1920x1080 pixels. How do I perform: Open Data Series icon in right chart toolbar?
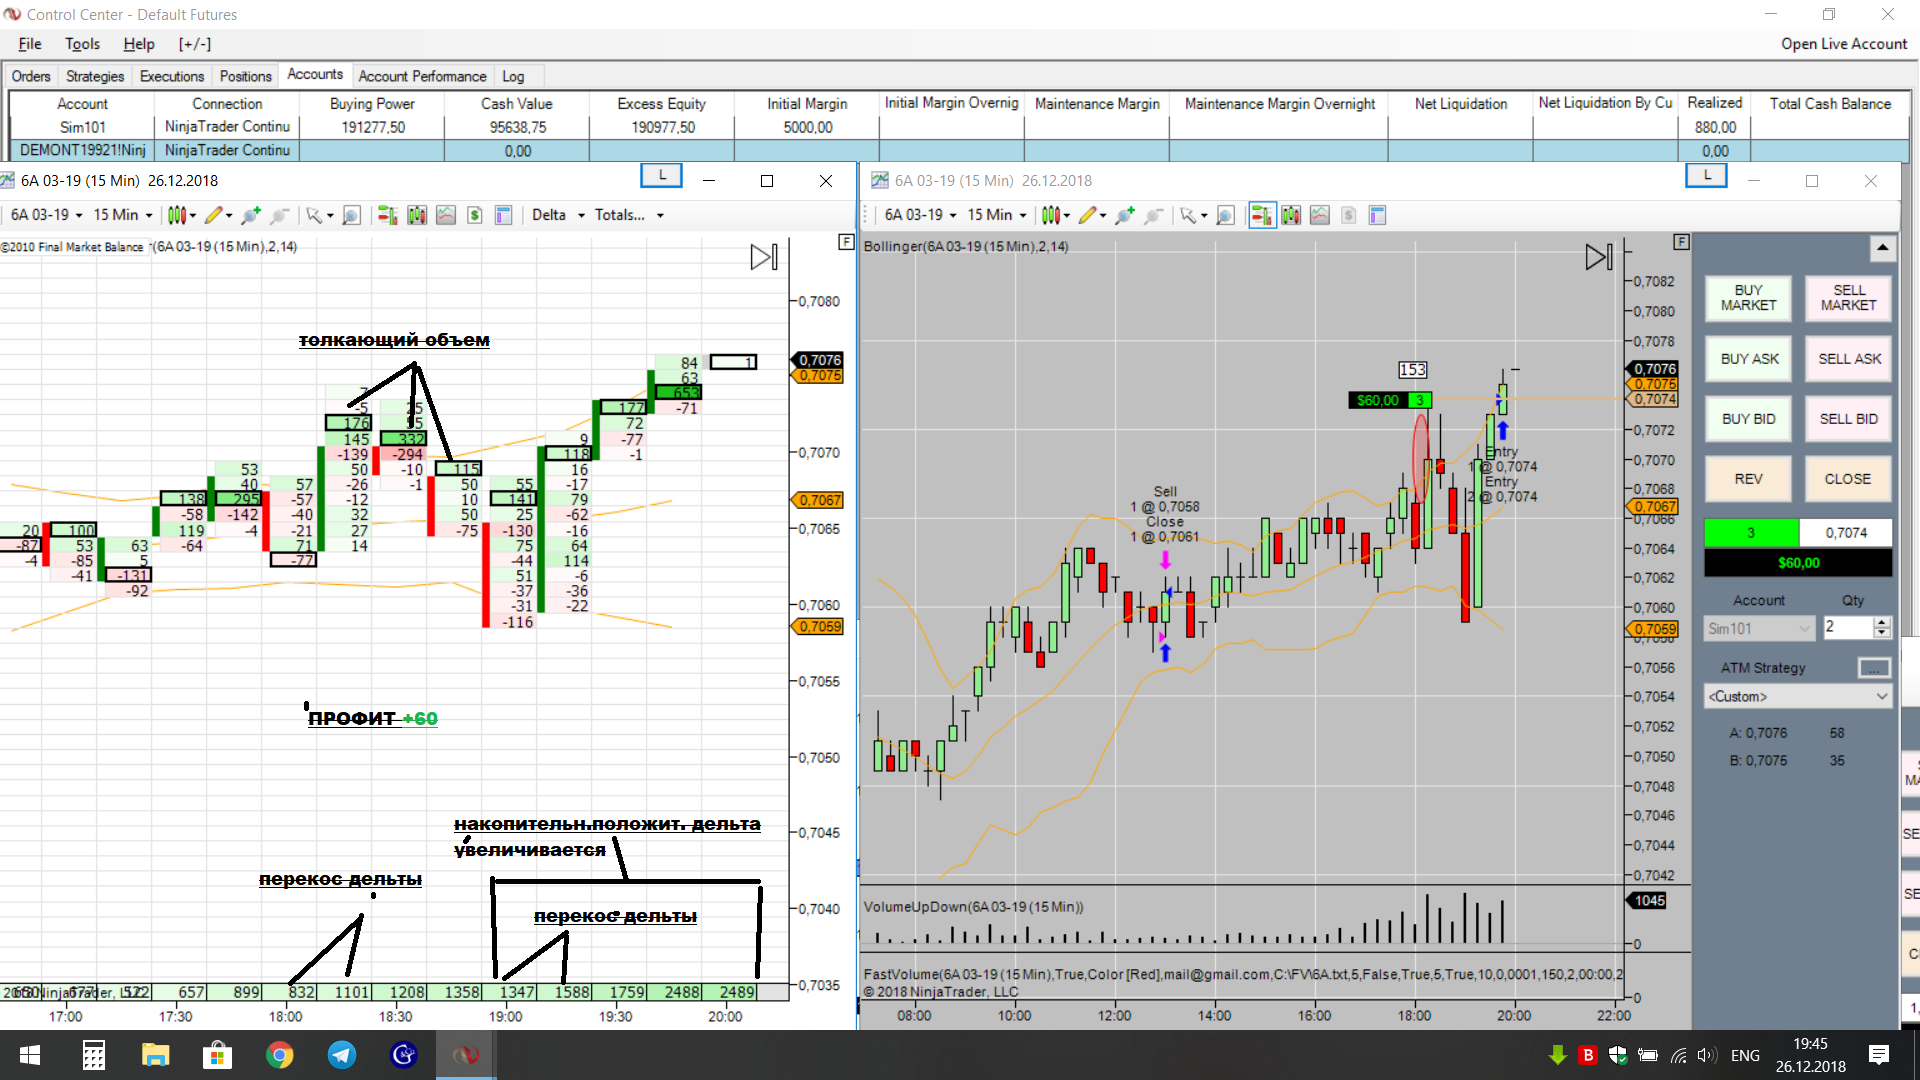[1291, 215]
